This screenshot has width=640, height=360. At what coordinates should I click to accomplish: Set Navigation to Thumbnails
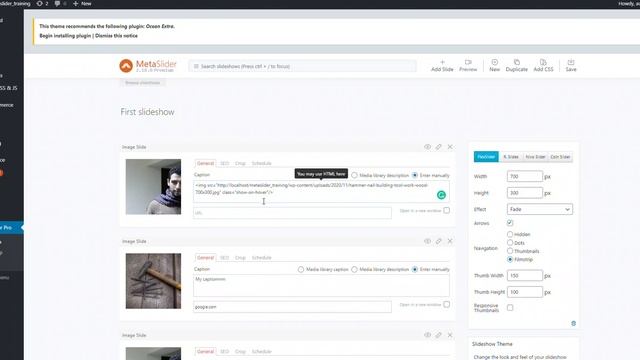coord(510,251)
